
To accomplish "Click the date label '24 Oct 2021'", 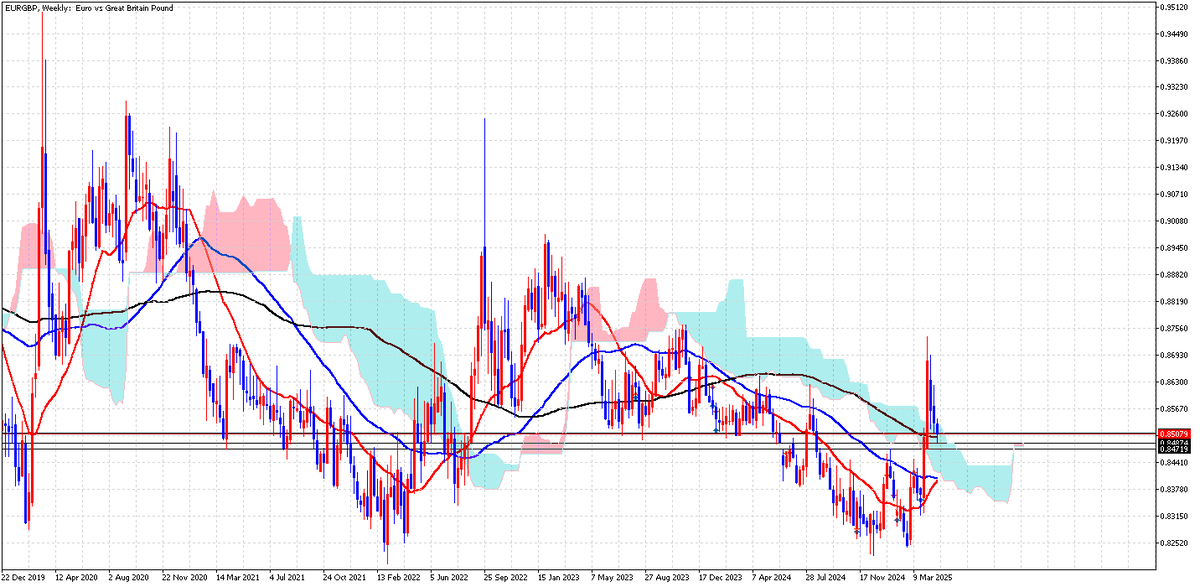I will click(x=345, y=578).
